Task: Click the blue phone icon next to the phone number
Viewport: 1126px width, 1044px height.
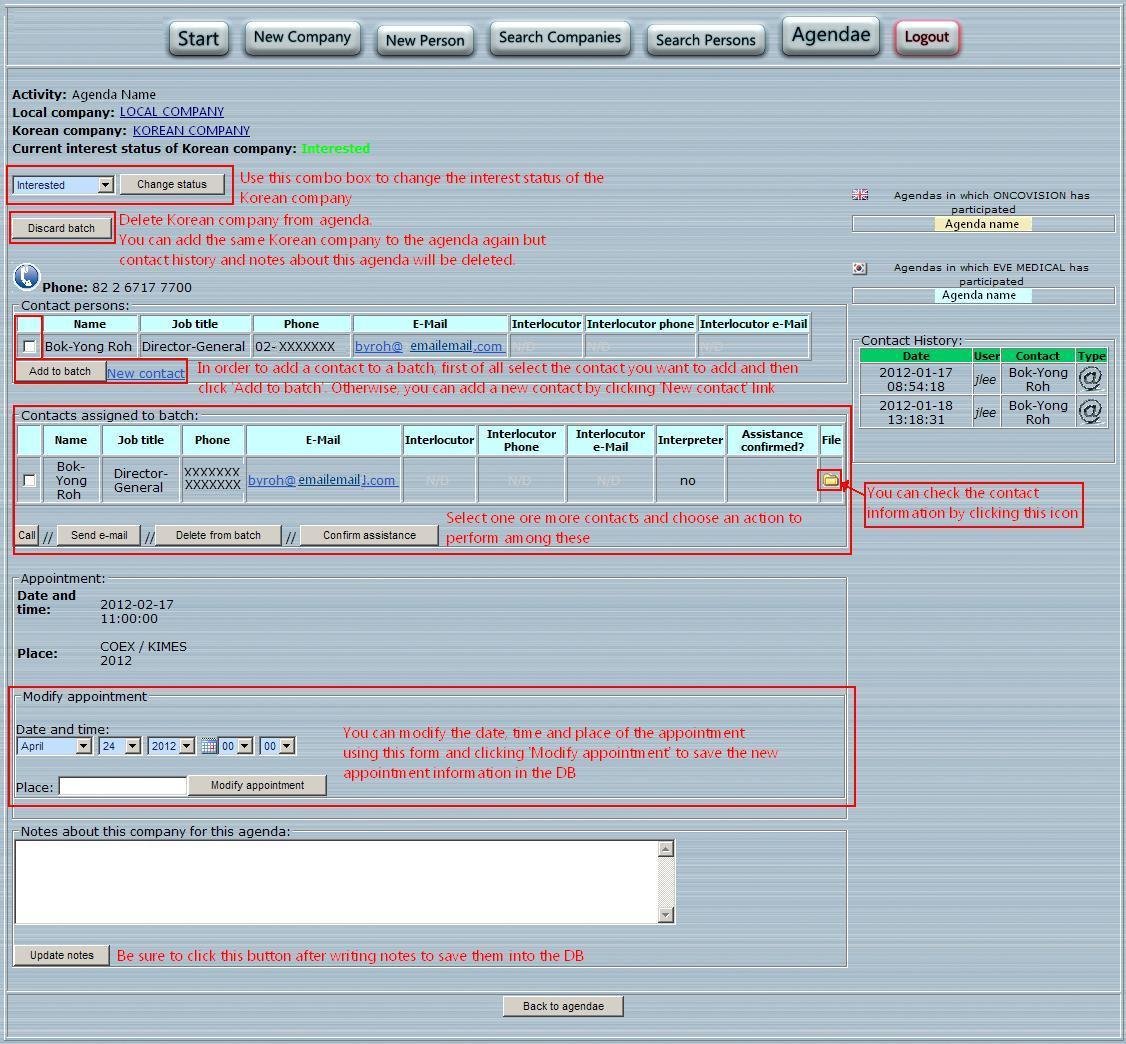Action: [x=25, y=277]
